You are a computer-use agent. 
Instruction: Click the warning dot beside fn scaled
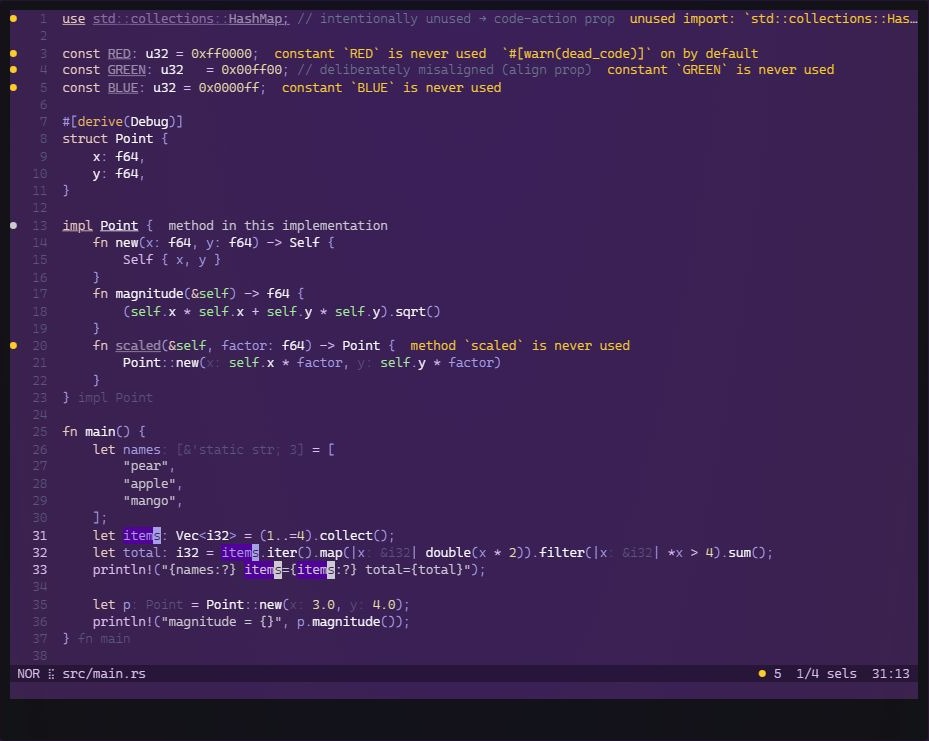(x=14, y=345)
